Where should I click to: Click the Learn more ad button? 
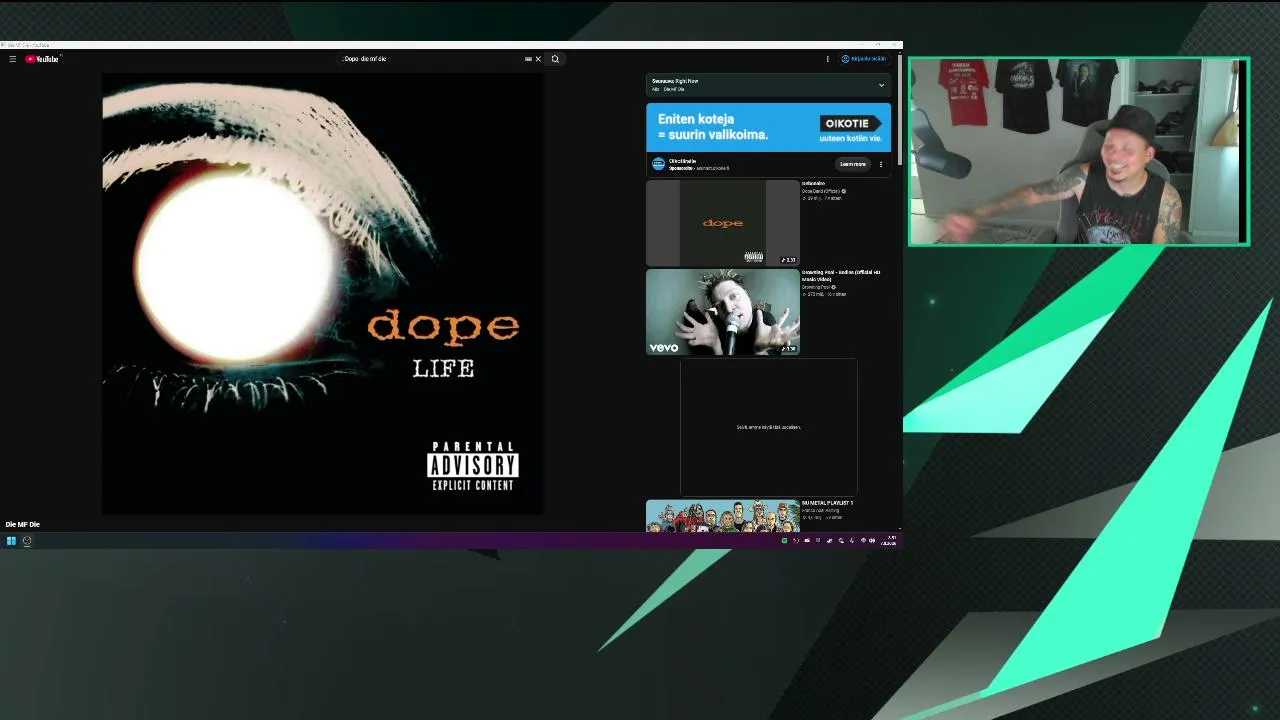(853, 164)
